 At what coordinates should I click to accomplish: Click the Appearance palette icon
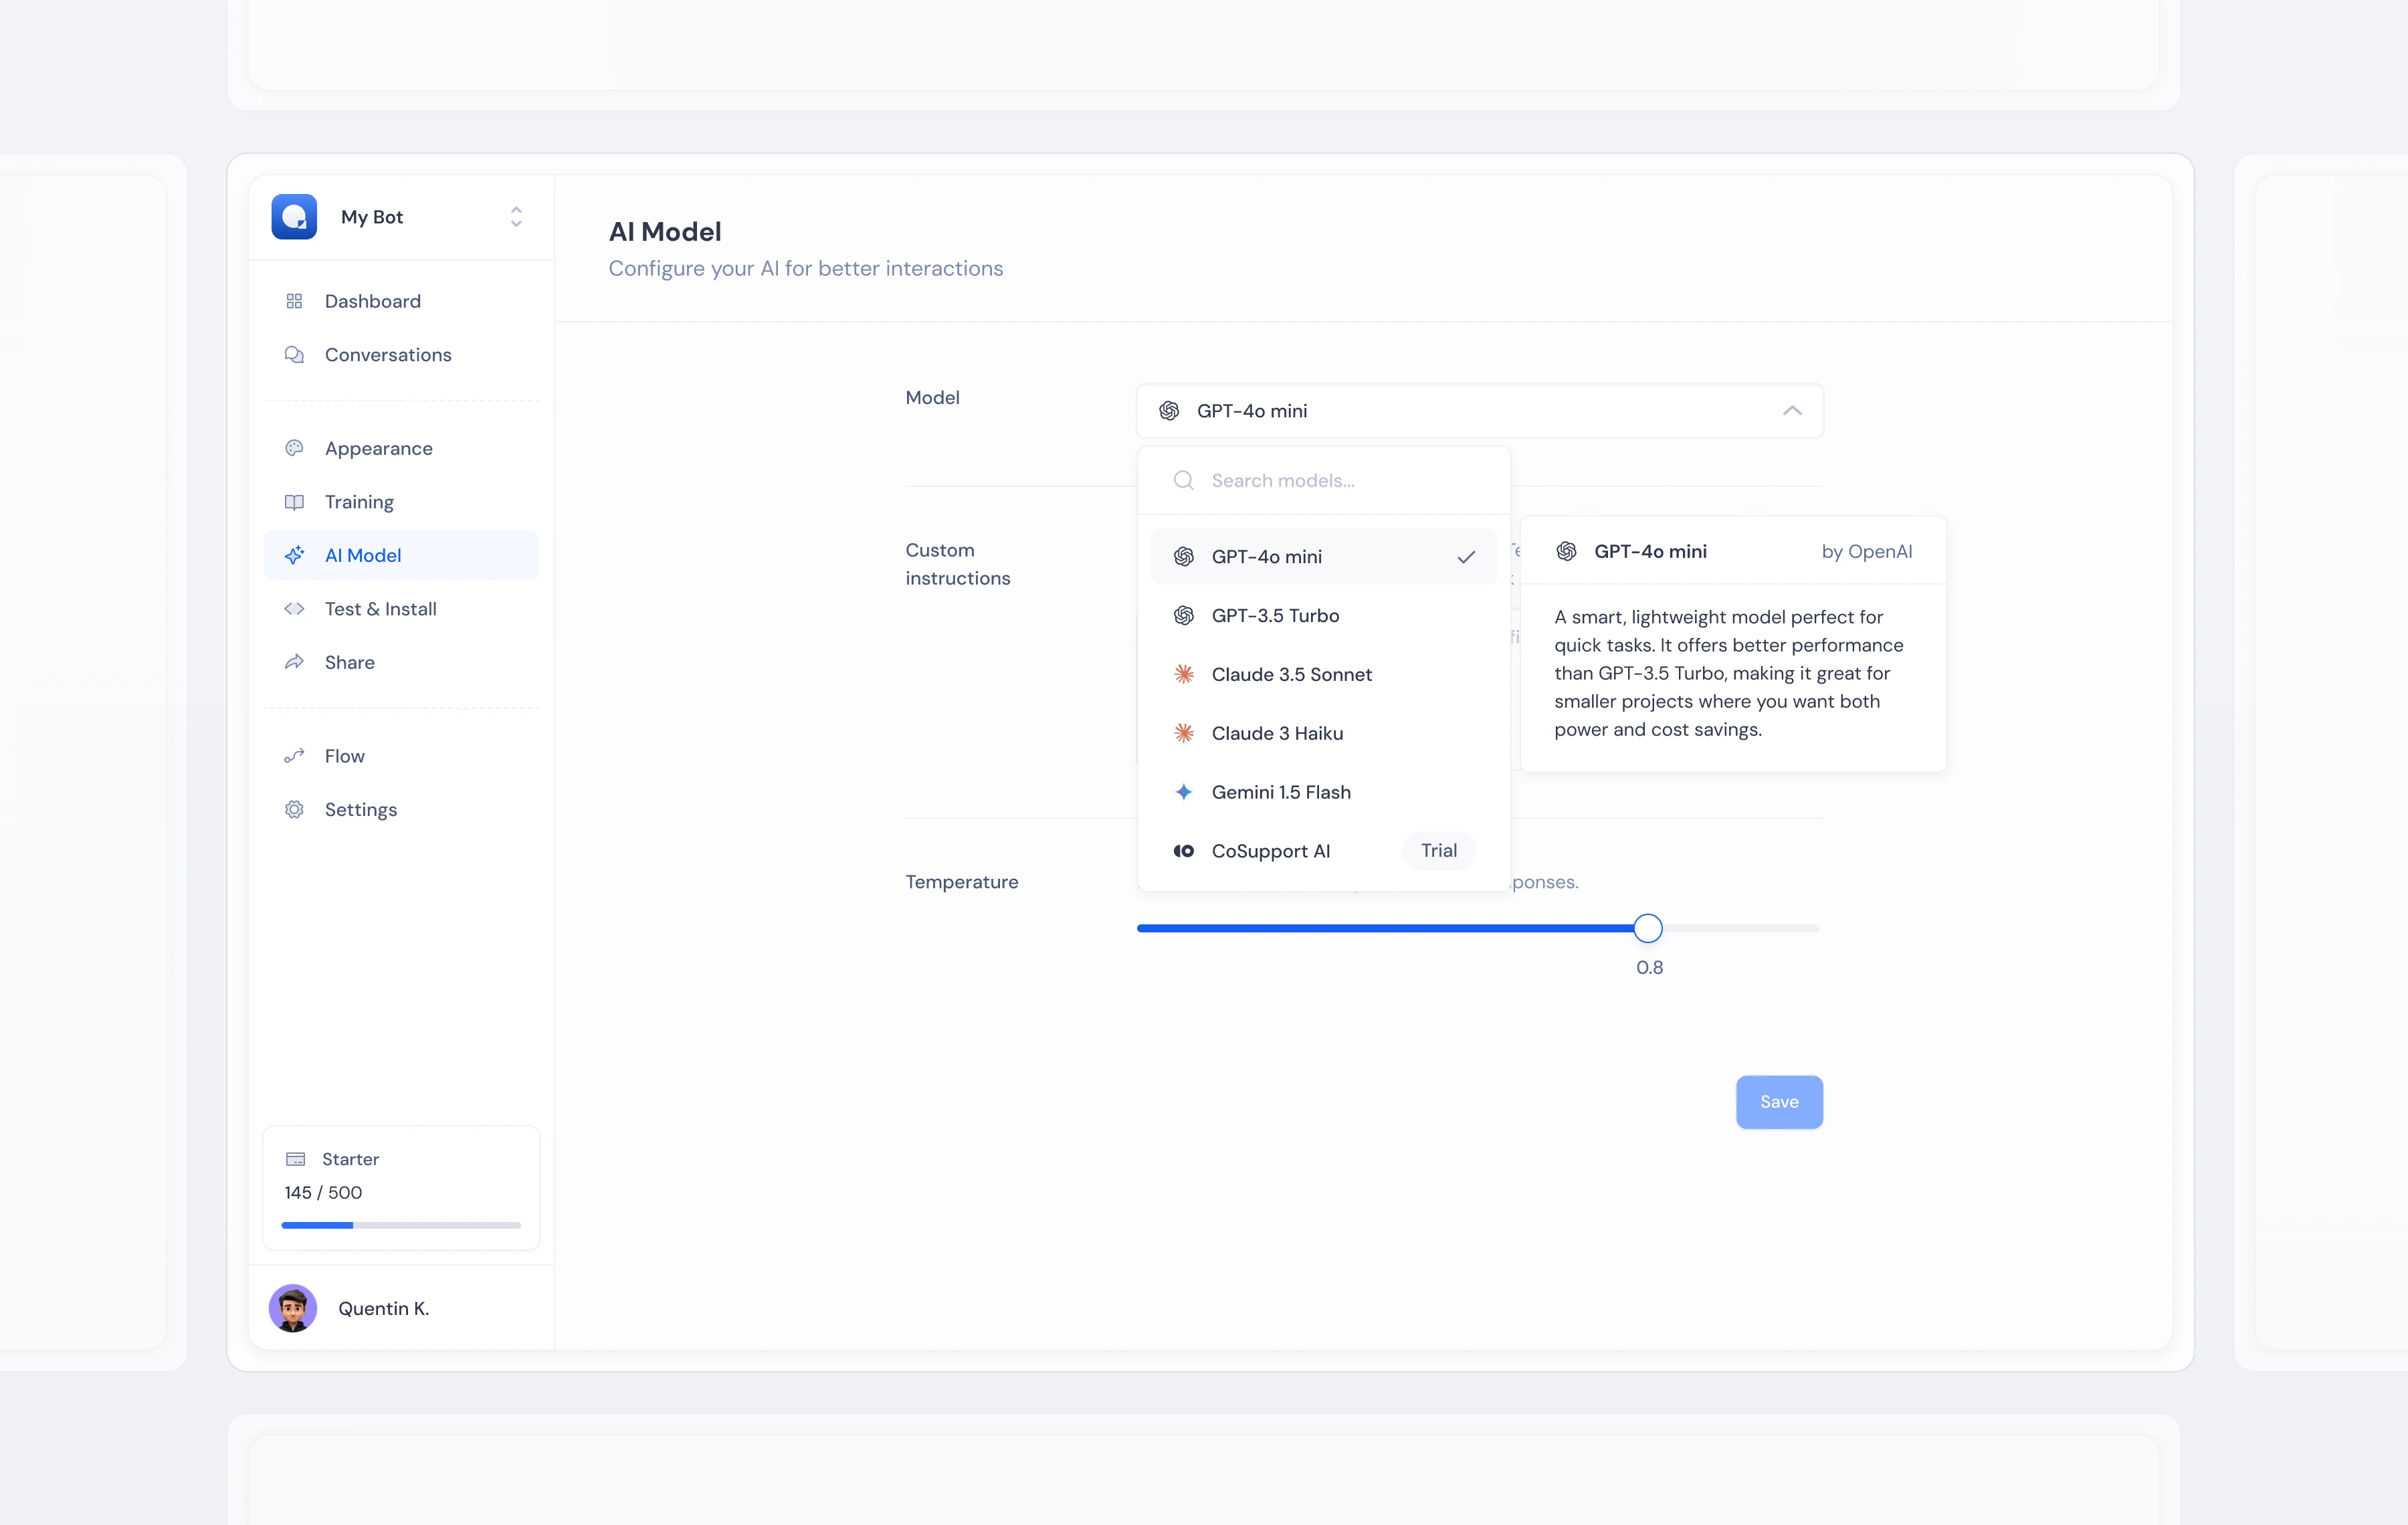(294, 448)
